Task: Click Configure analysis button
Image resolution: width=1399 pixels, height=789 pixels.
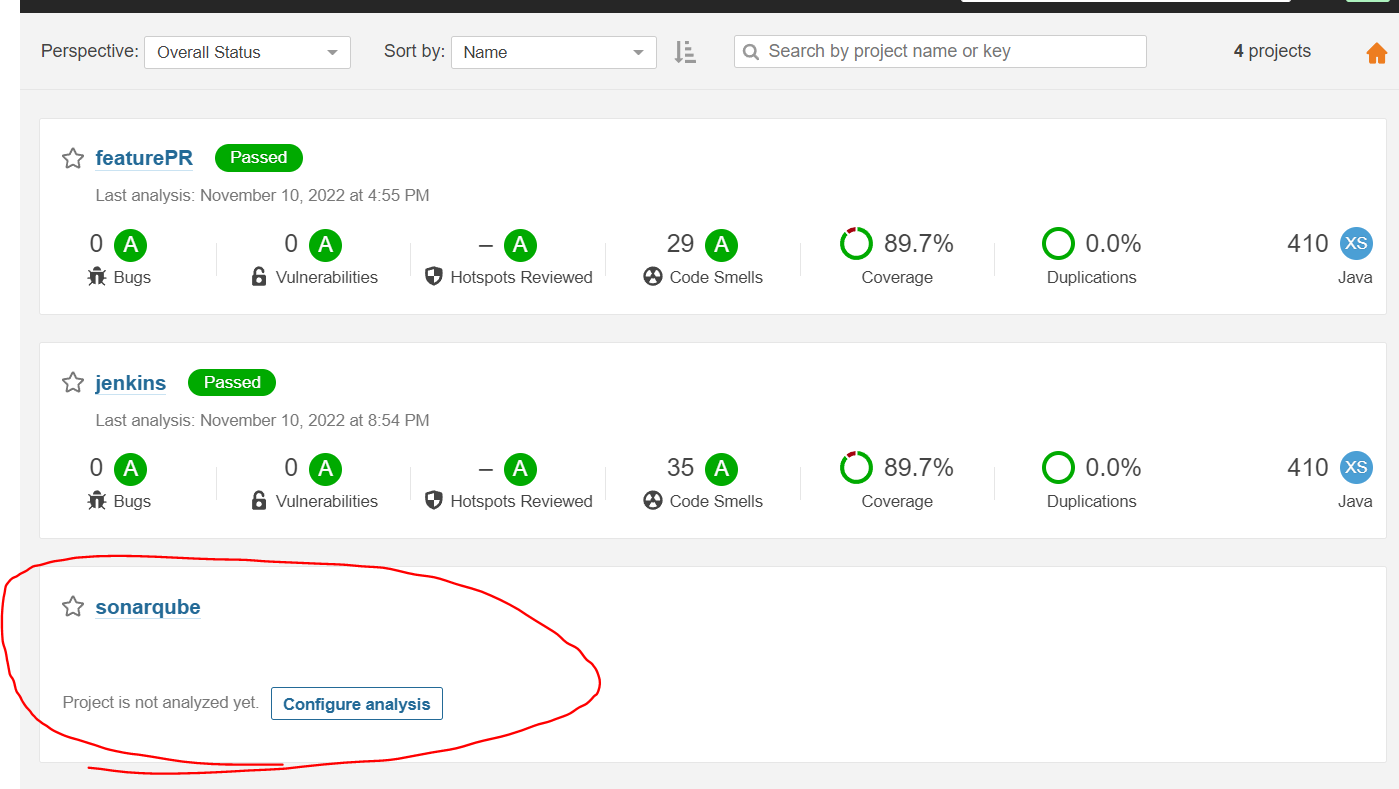Action: pyautogui.click(x=357, y=704)
